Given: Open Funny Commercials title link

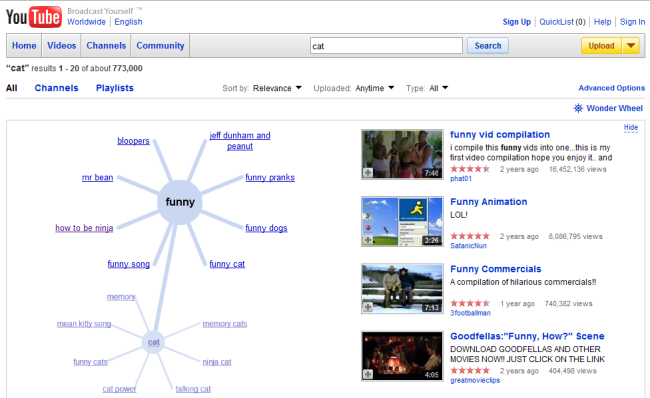Looking at the screenshot, I should click(496, 269).
